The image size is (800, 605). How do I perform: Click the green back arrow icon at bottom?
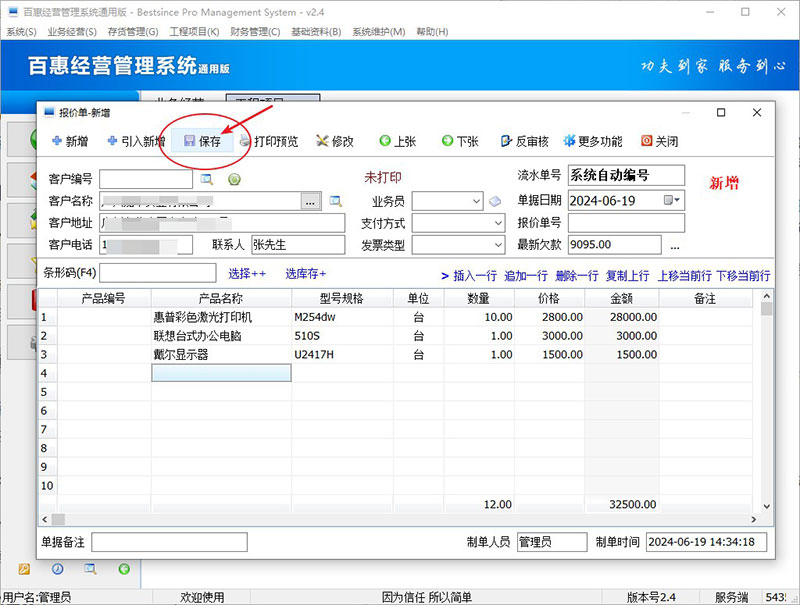coord(124,569)
